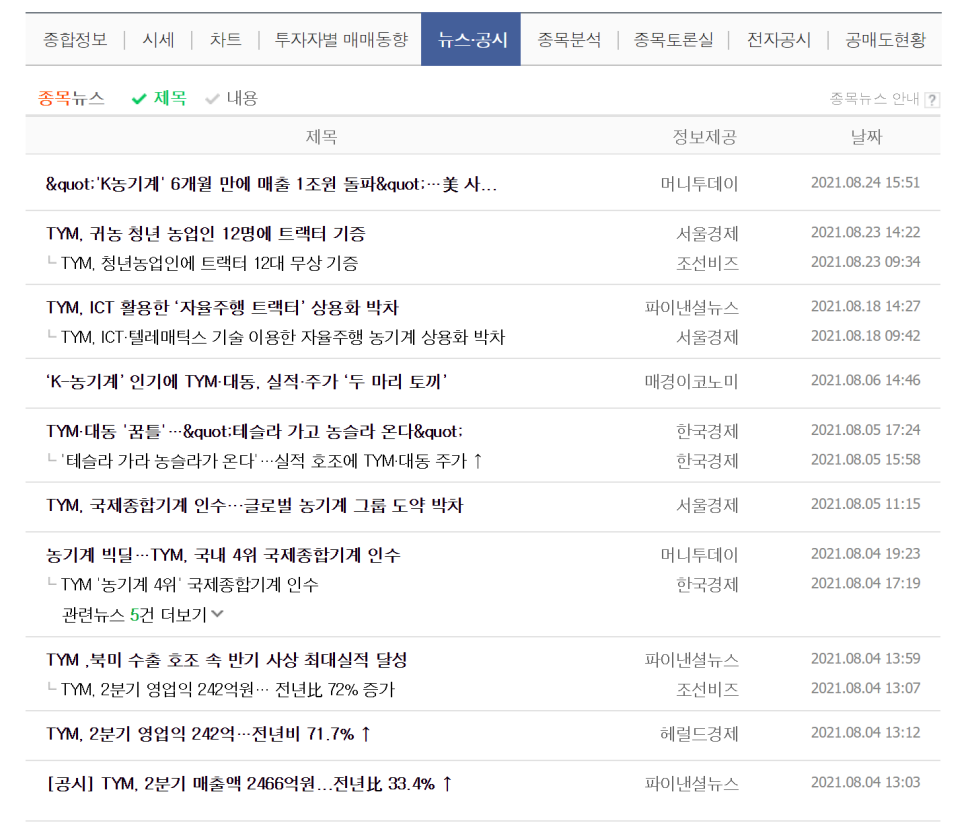Click 조선비즈 source on the 08.23 09:34 row
The image size is (966, 825).
[x=707, y=263]
